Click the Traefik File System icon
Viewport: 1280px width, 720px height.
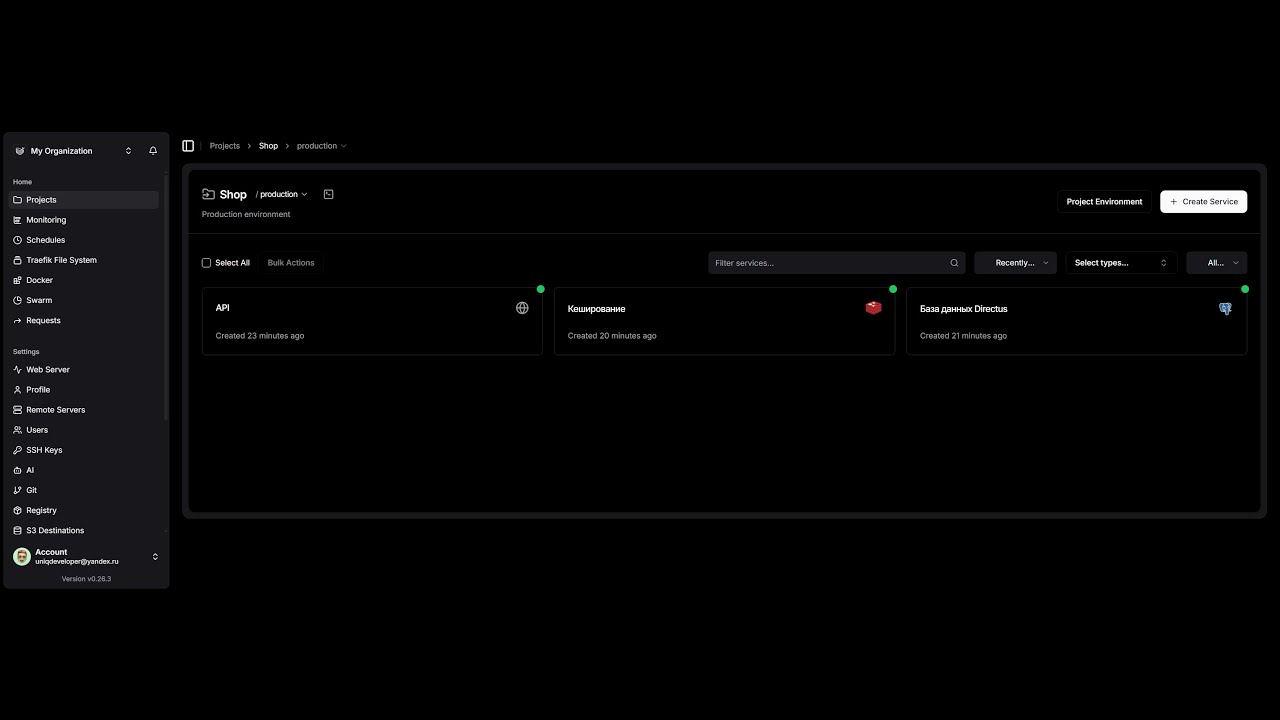[17, 260]
